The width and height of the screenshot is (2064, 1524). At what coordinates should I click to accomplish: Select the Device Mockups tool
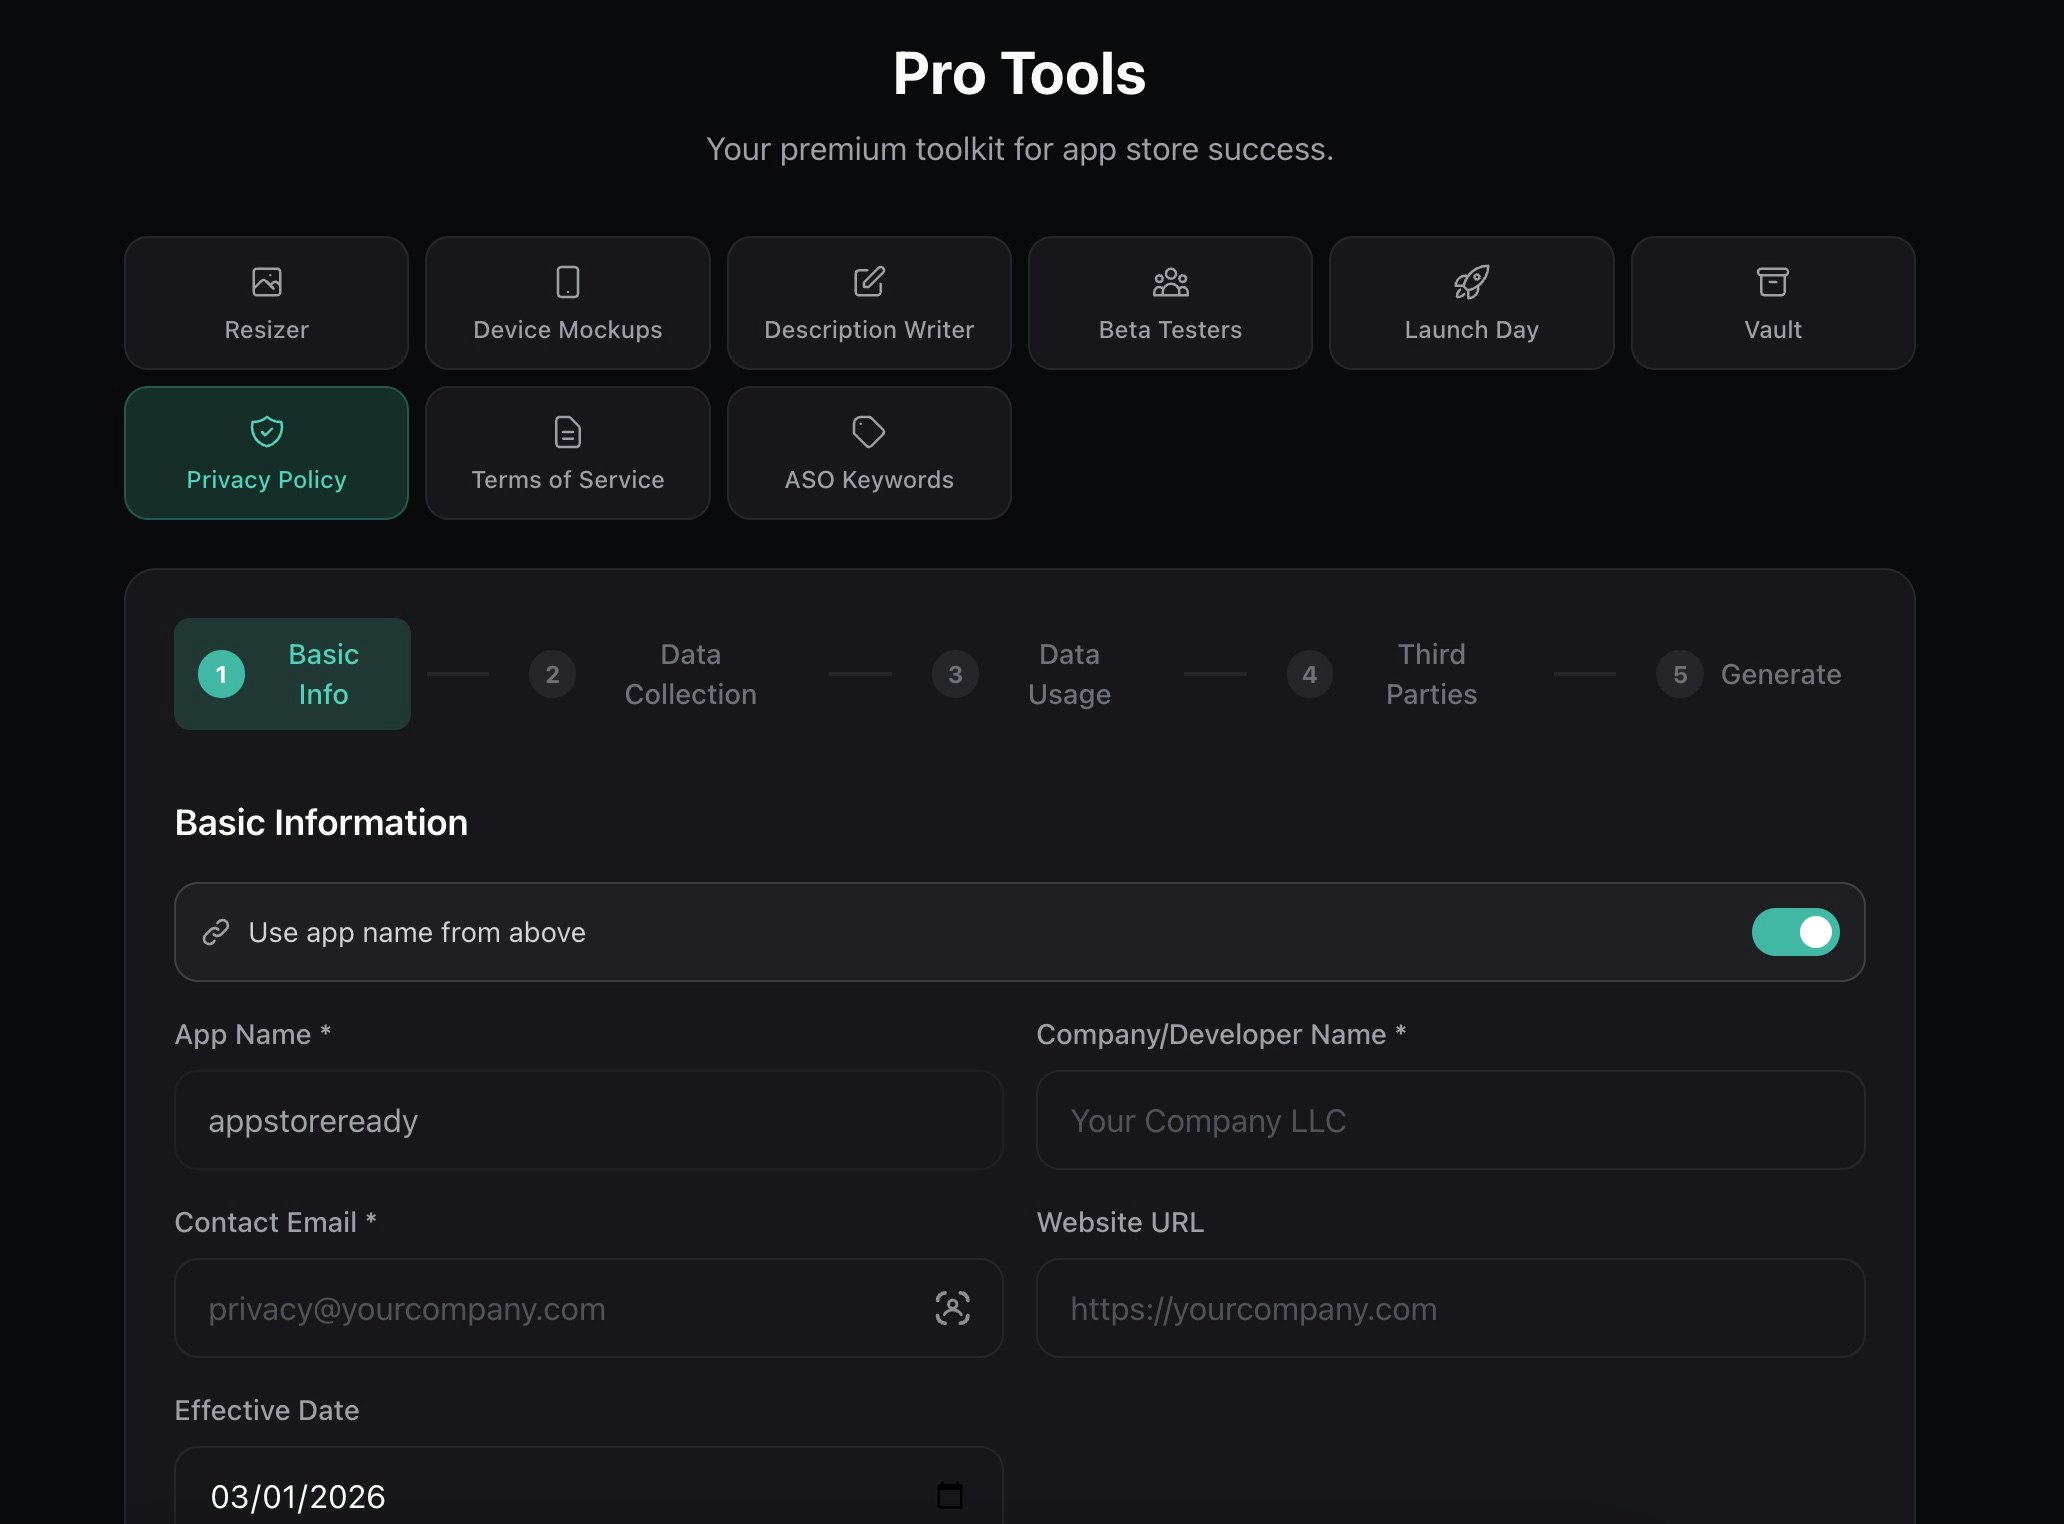point(567,302)
